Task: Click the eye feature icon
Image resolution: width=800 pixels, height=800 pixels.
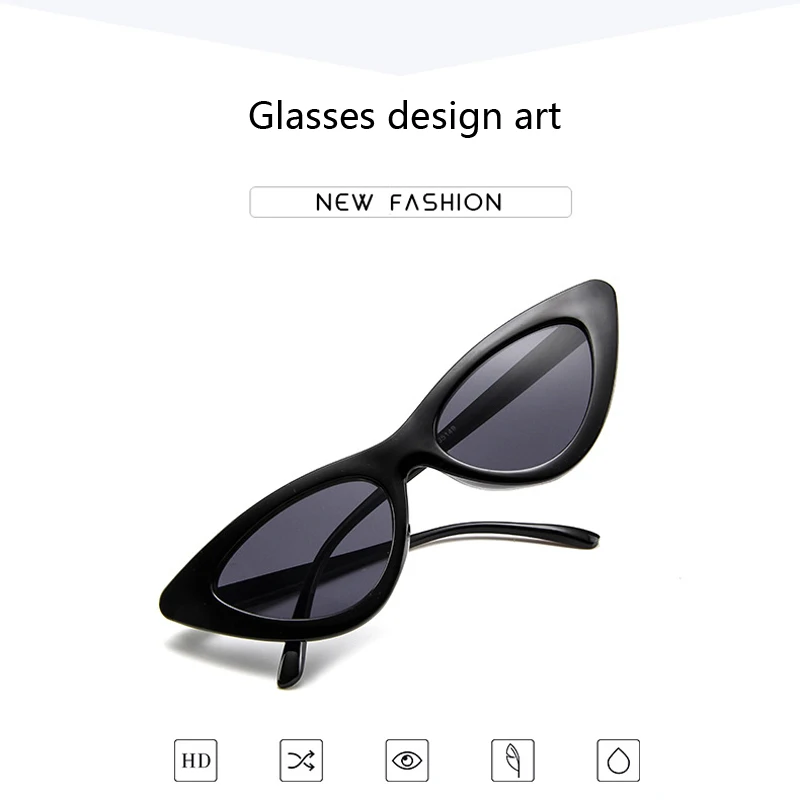Action: 407,760
